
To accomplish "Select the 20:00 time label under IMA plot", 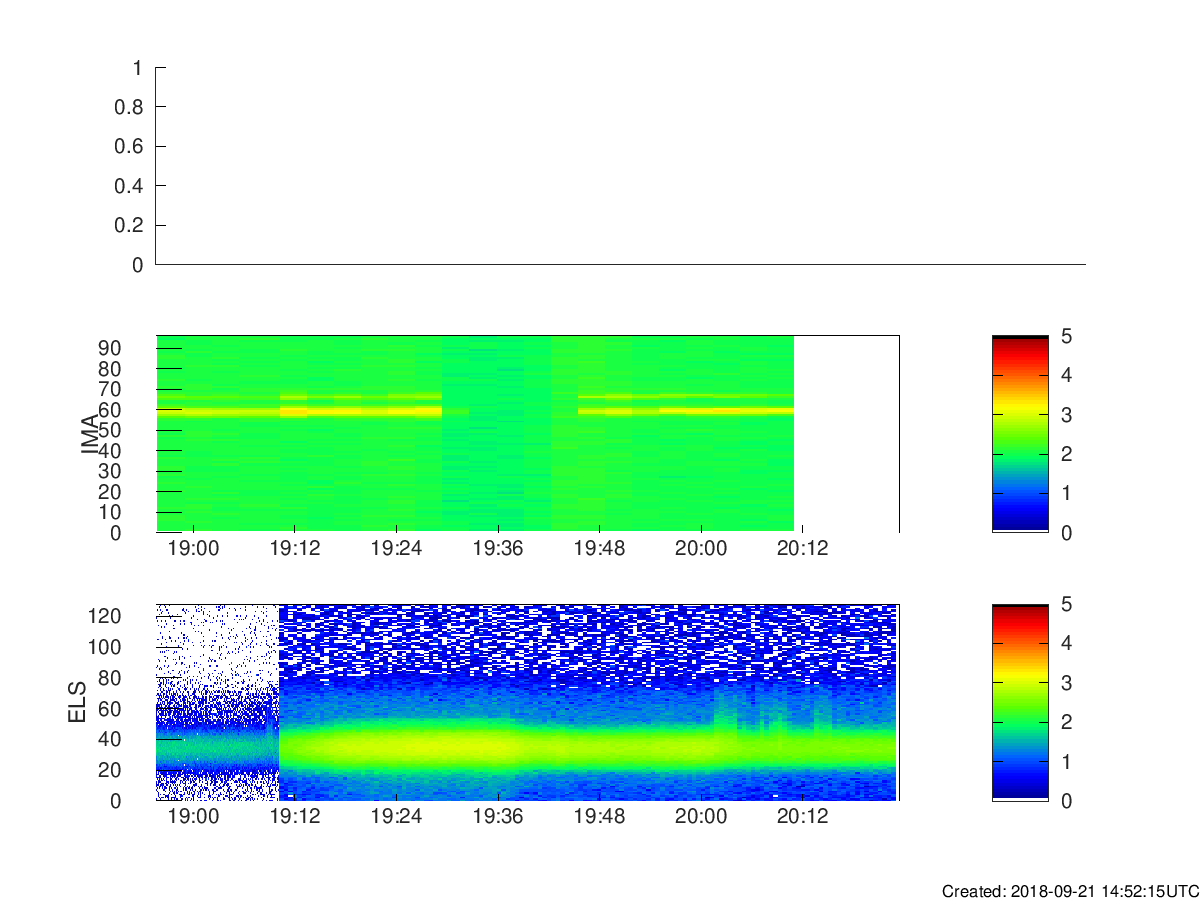I will pos(701,548).
